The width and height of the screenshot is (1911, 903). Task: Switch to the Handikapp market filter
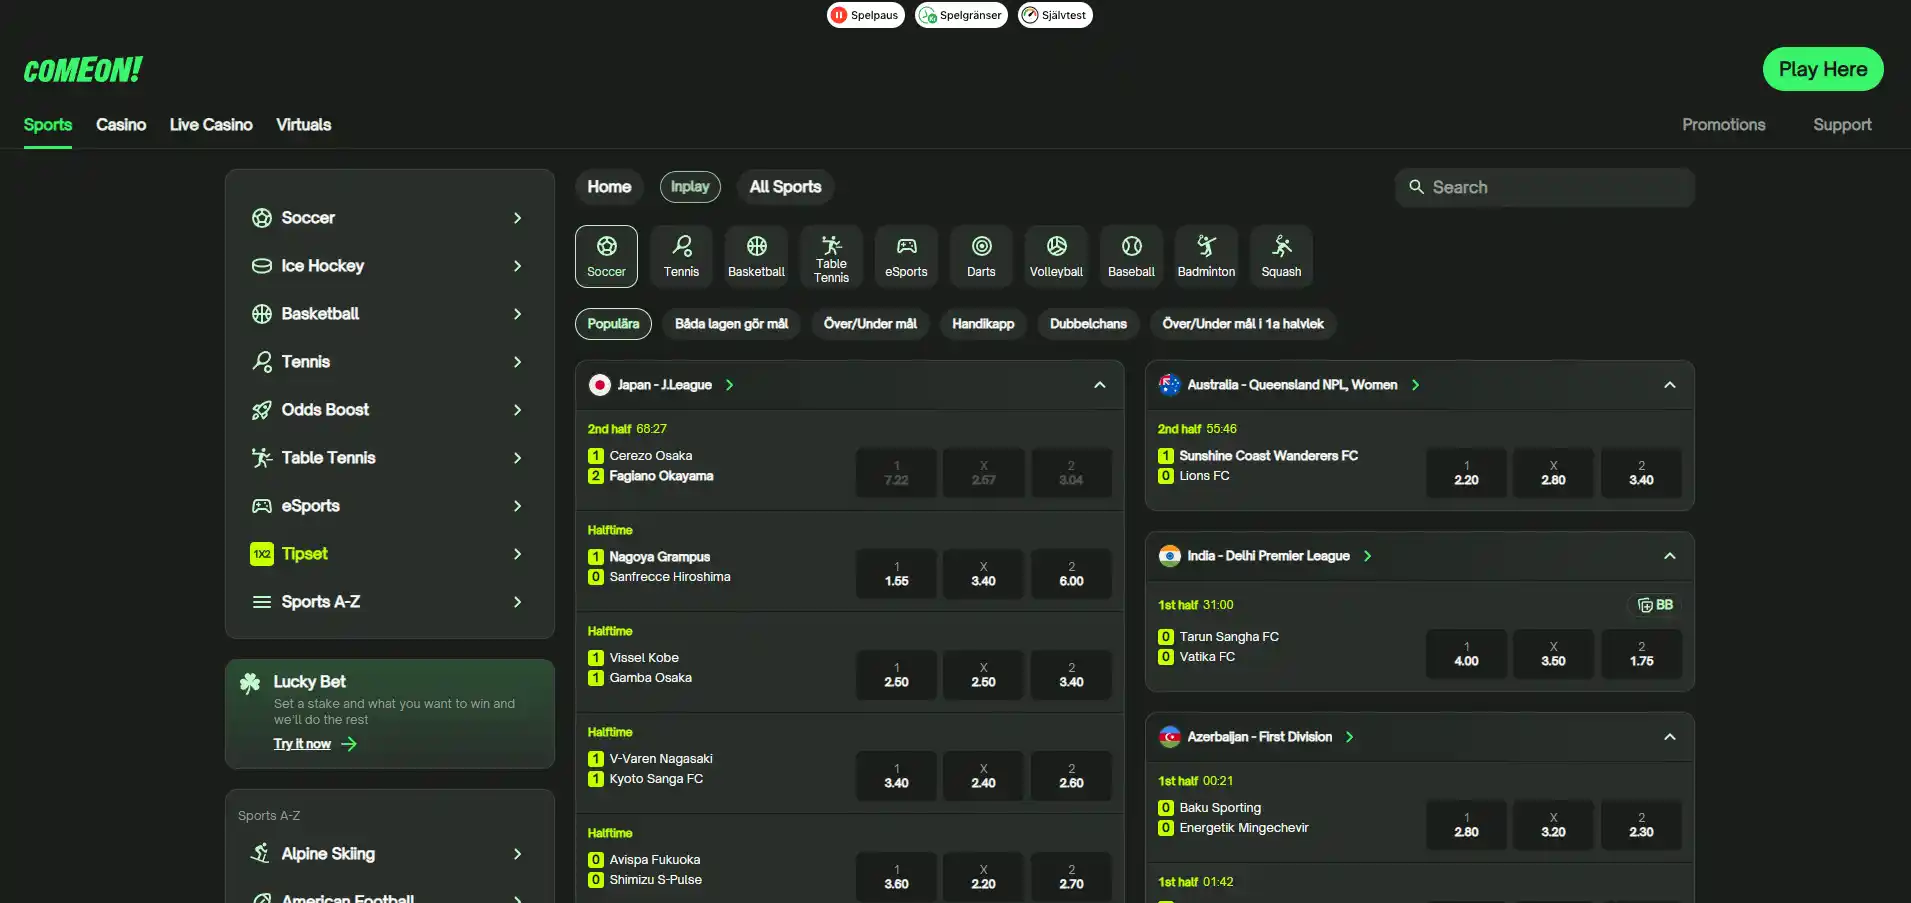tap(983, 324)
